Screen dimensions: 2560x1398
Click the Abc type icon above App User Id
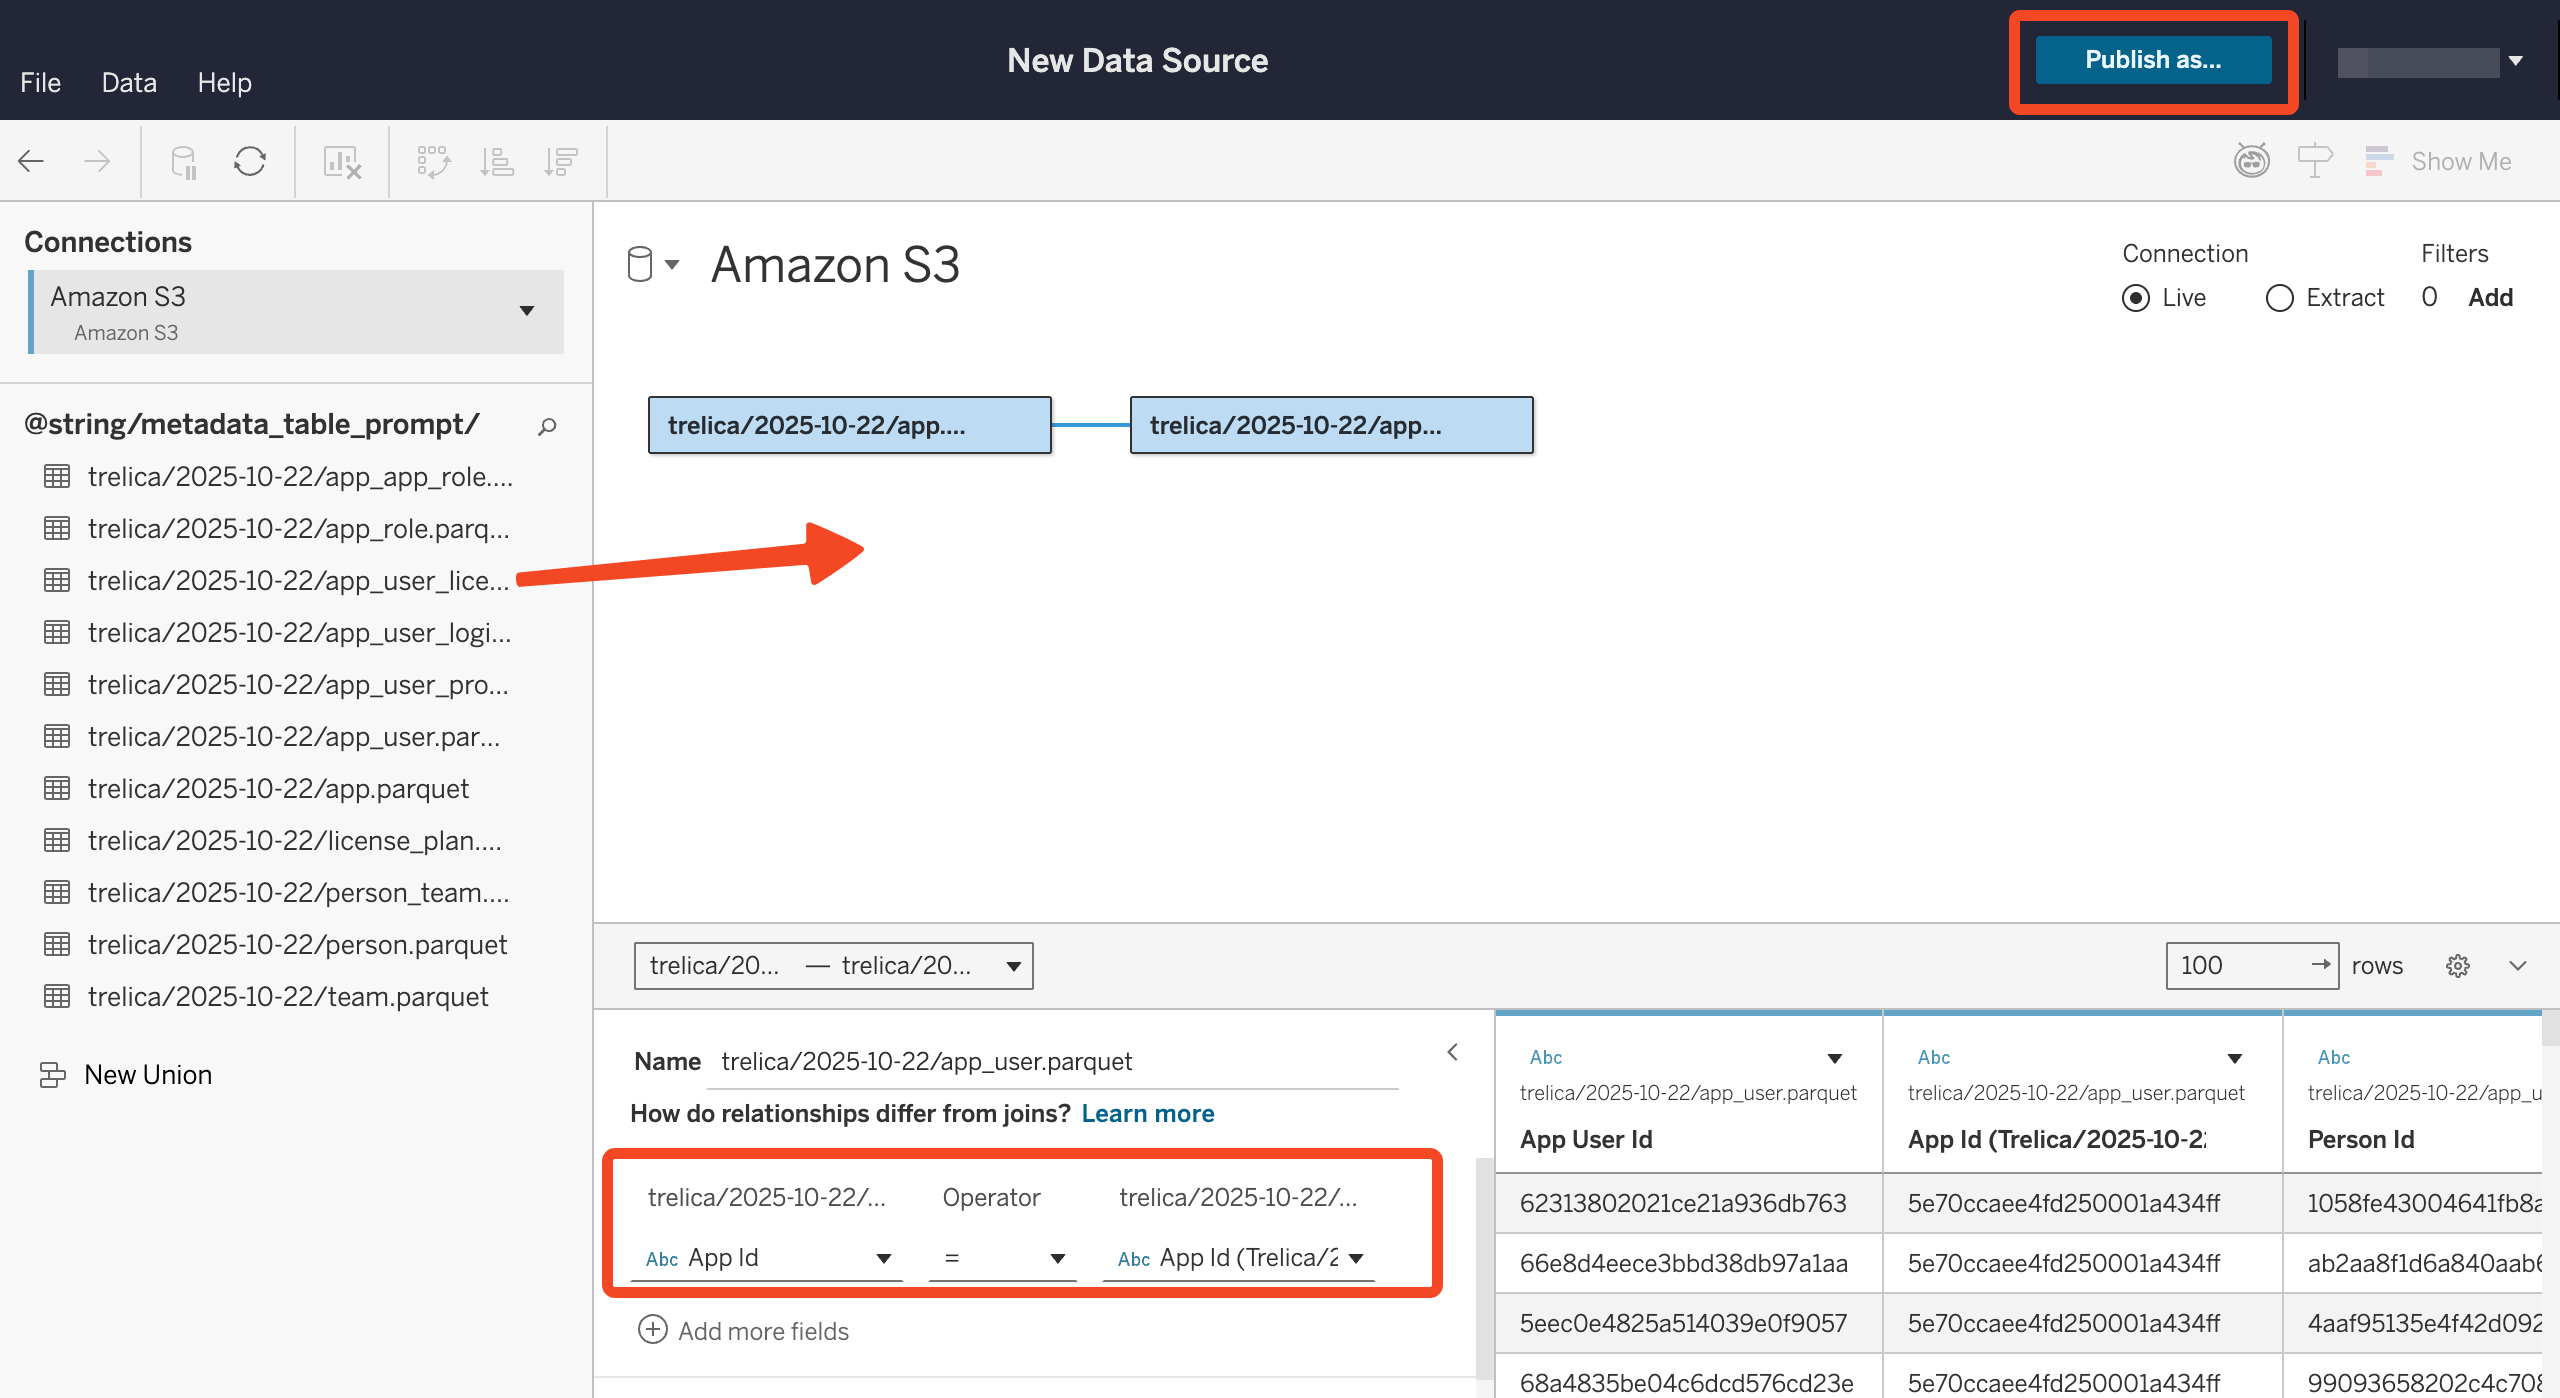1545,1057
